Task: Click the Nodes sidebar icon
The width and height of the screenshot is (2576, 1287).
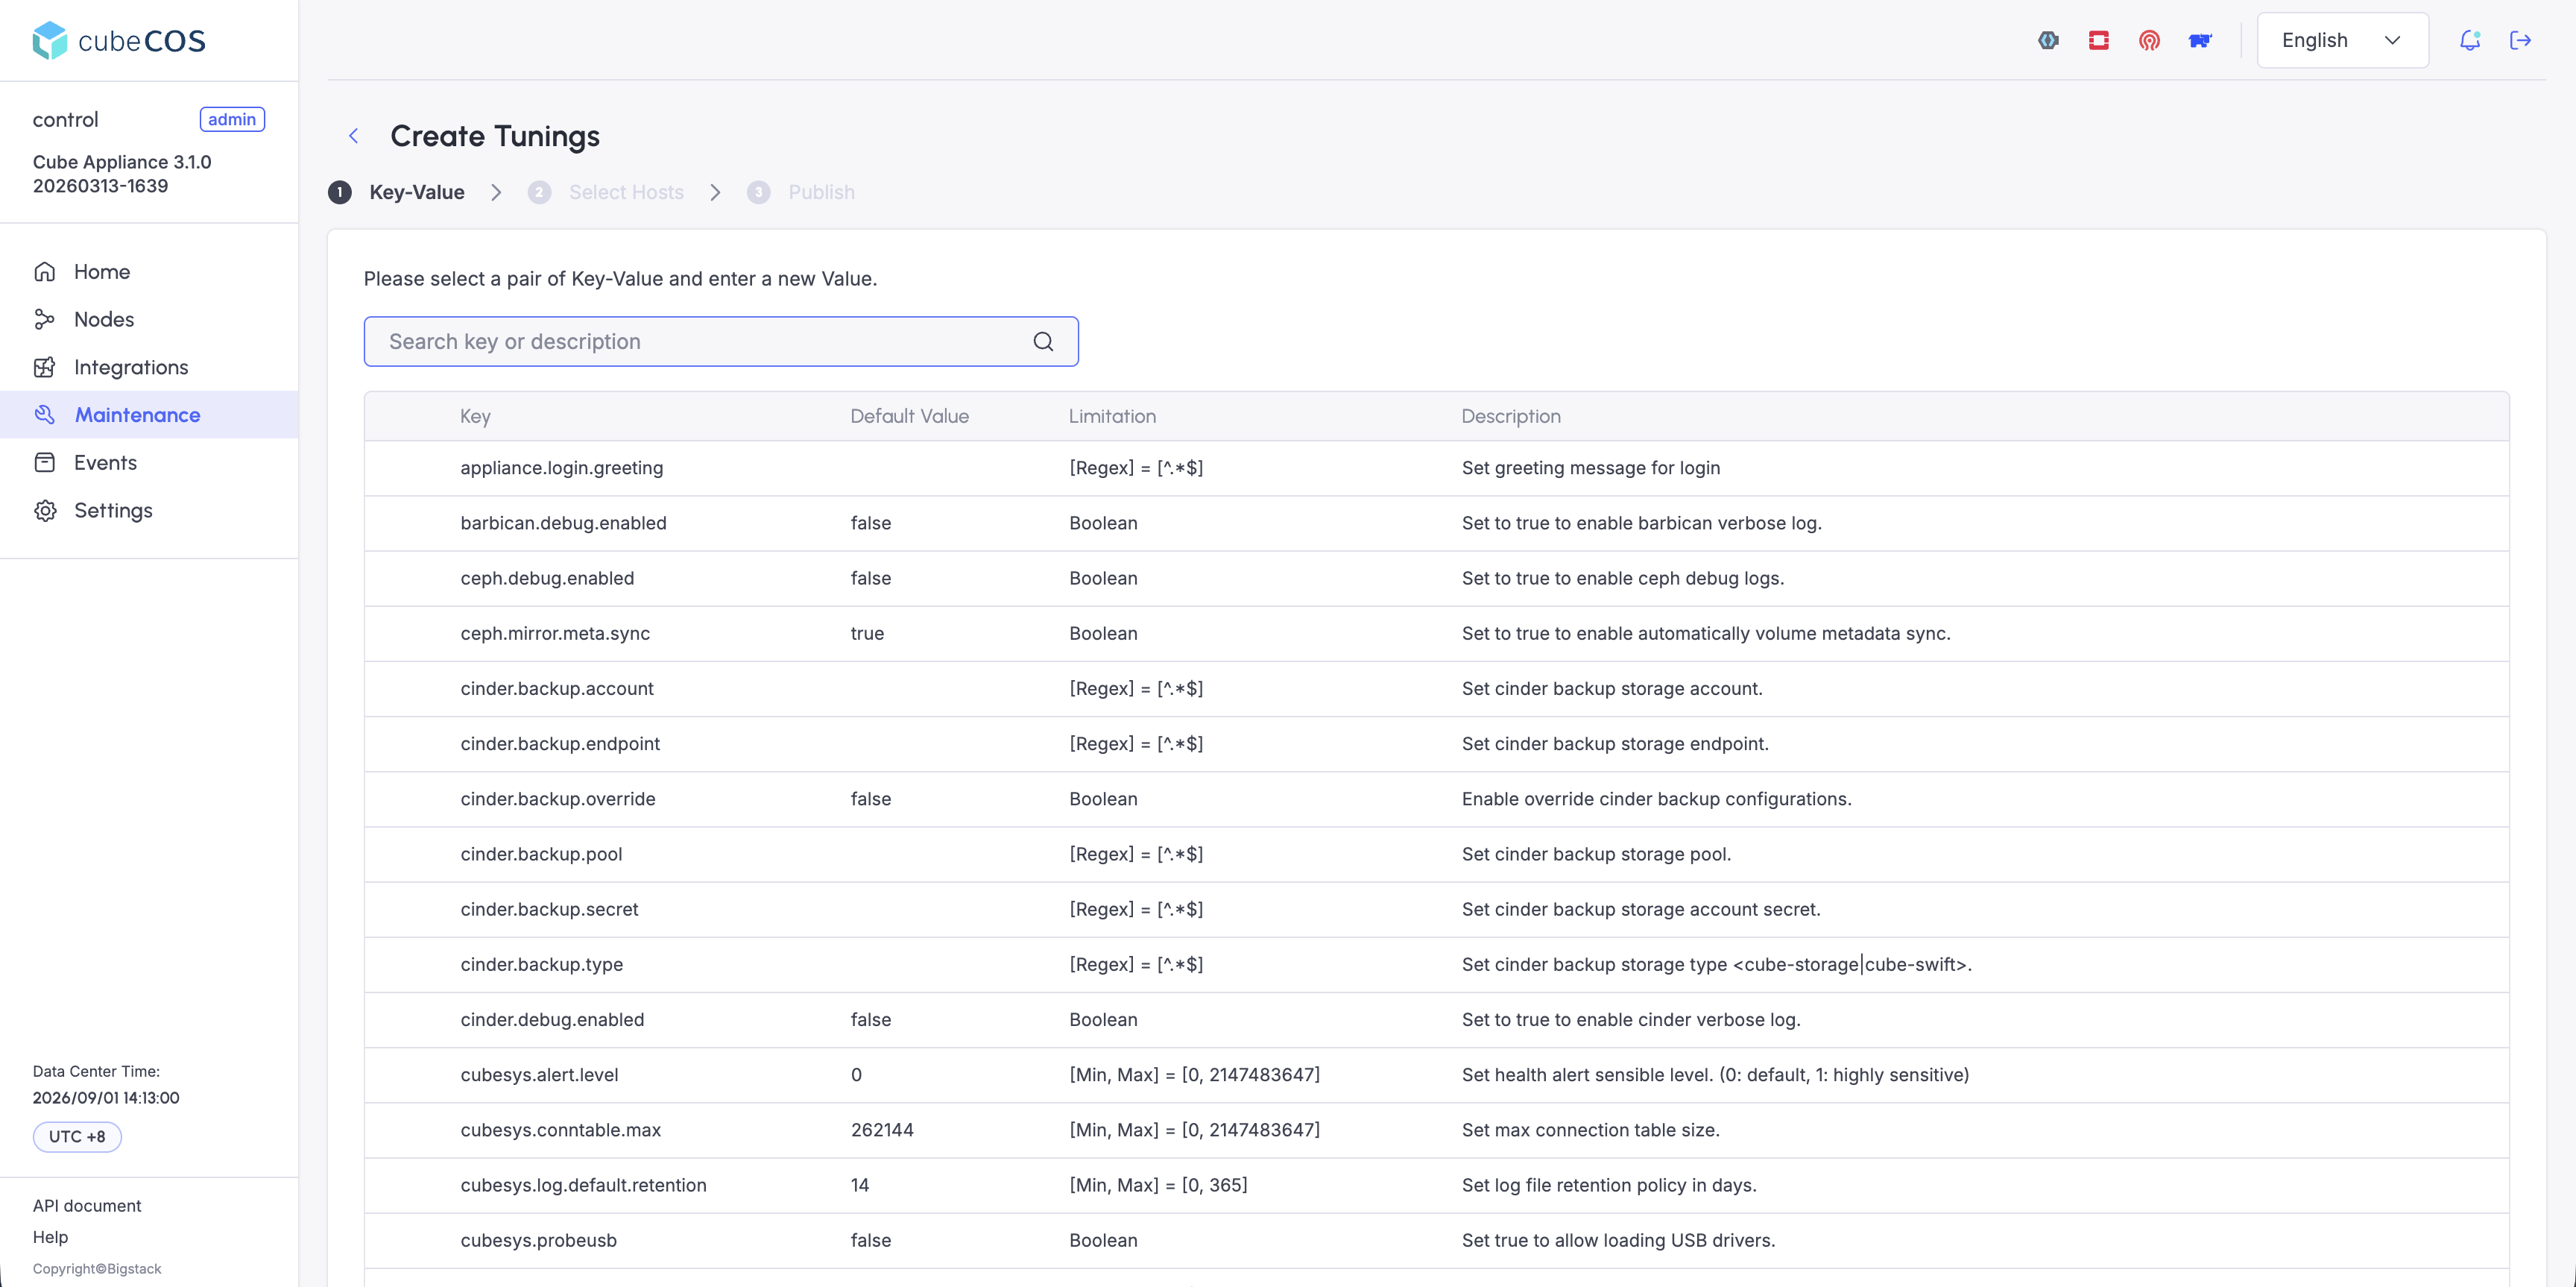Action: pos(44,320)
